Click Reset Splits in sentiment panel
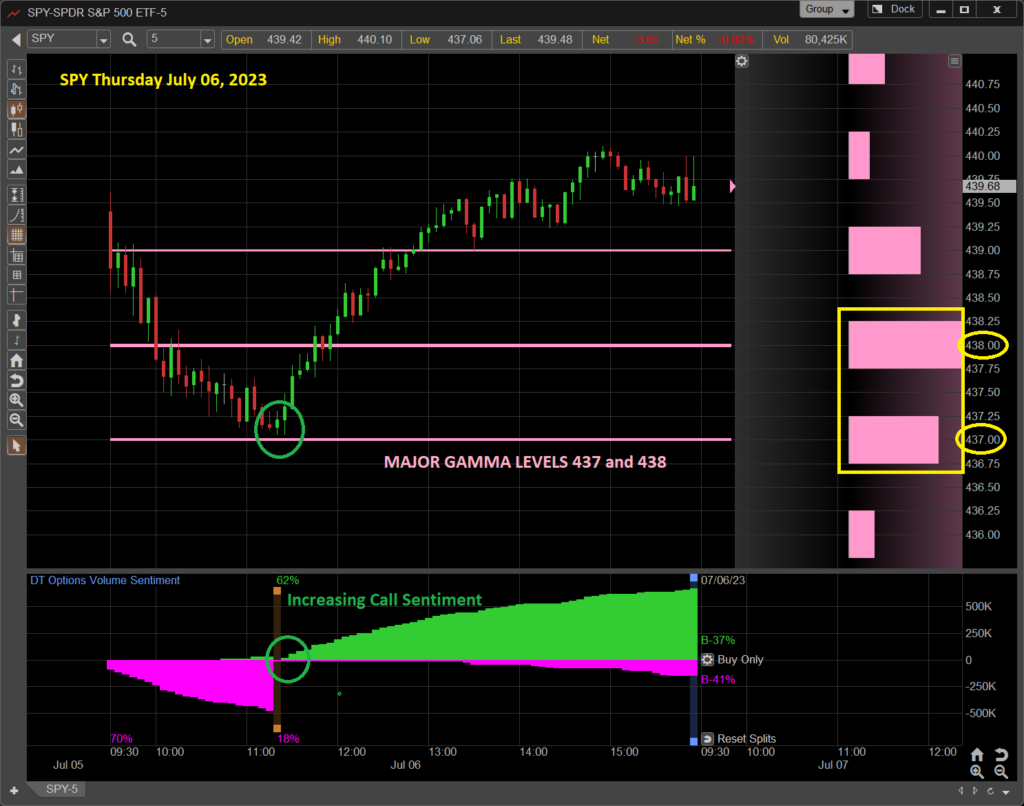The height and width of the screenshot is (806, 1024). [739, 739]
